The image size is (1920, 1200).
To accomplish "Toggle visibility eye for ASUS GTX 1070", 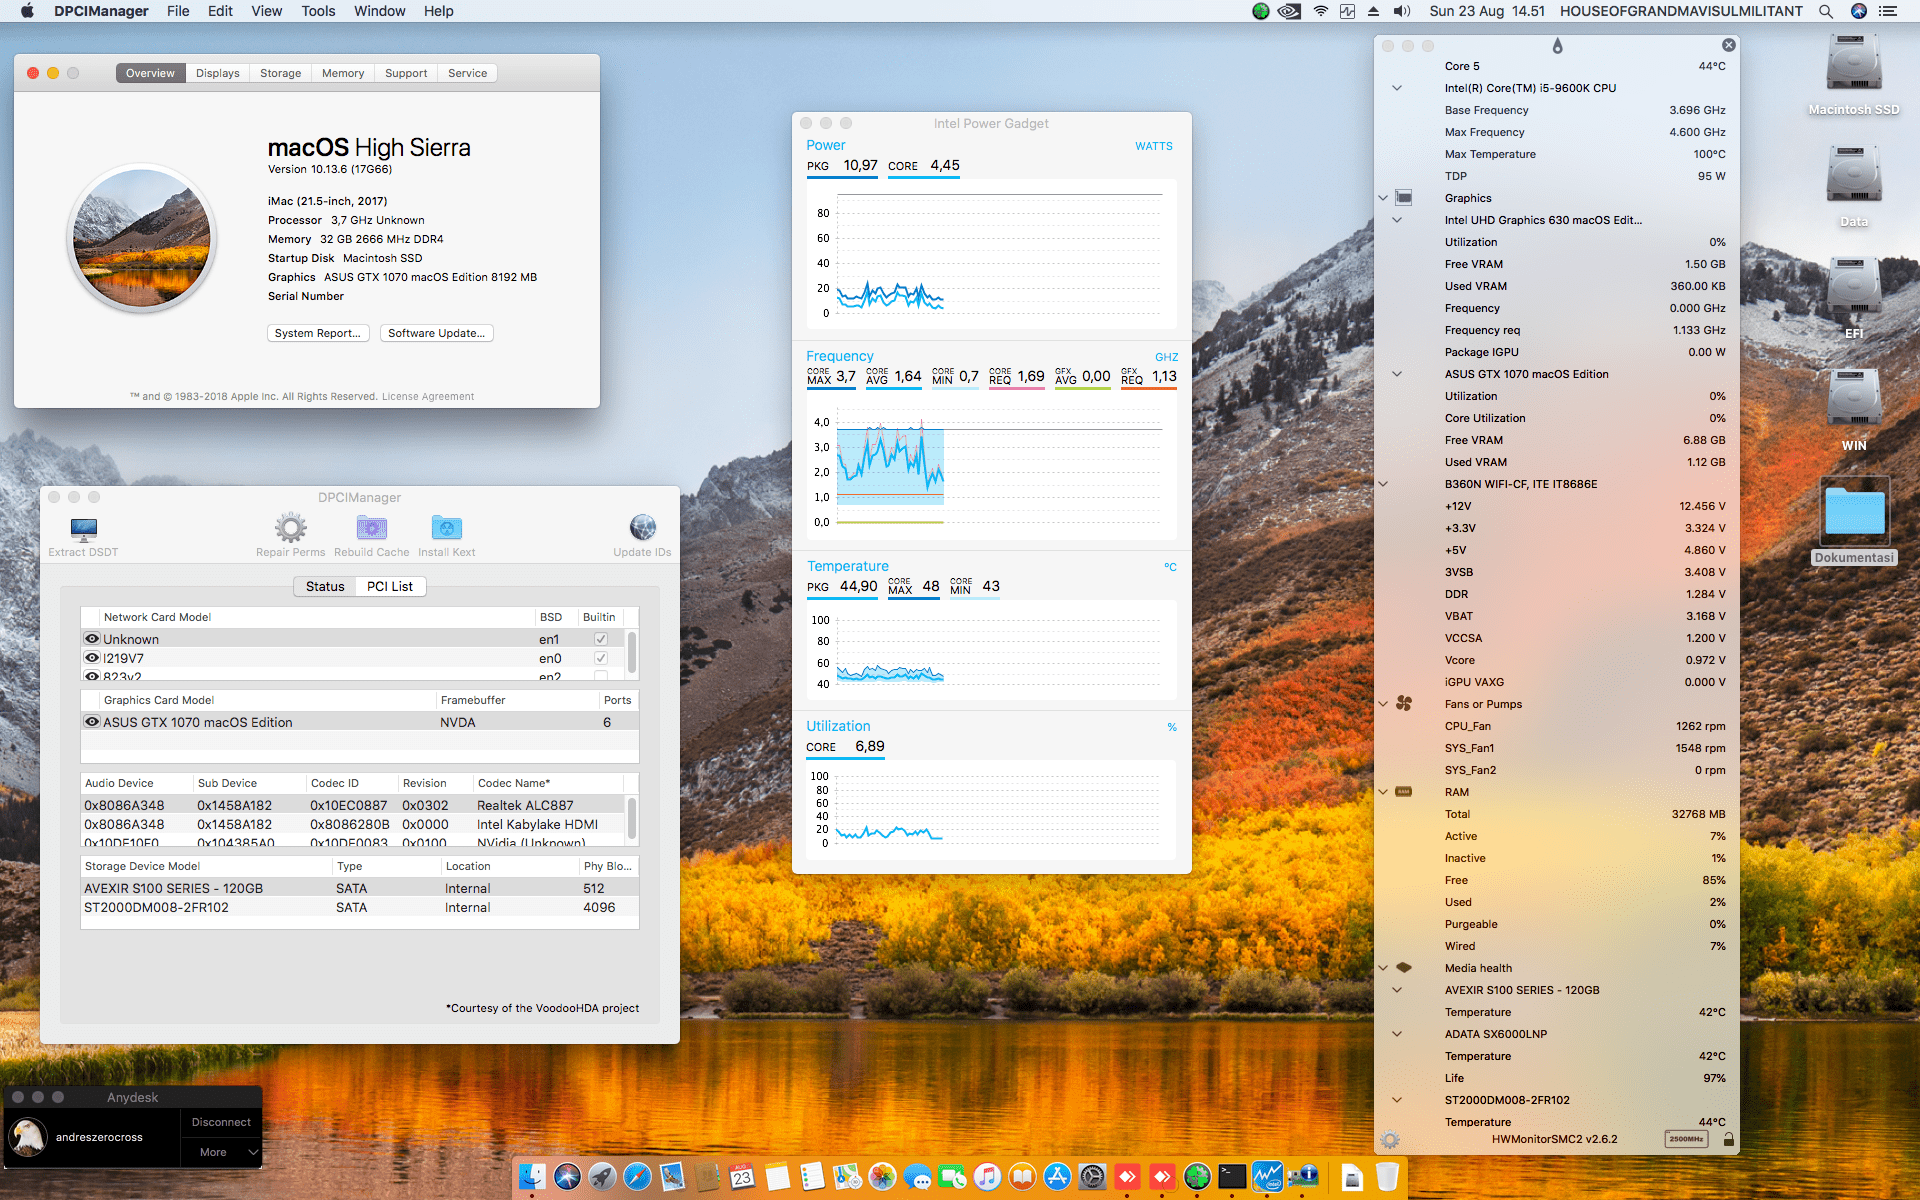I will tap(91, 722).
